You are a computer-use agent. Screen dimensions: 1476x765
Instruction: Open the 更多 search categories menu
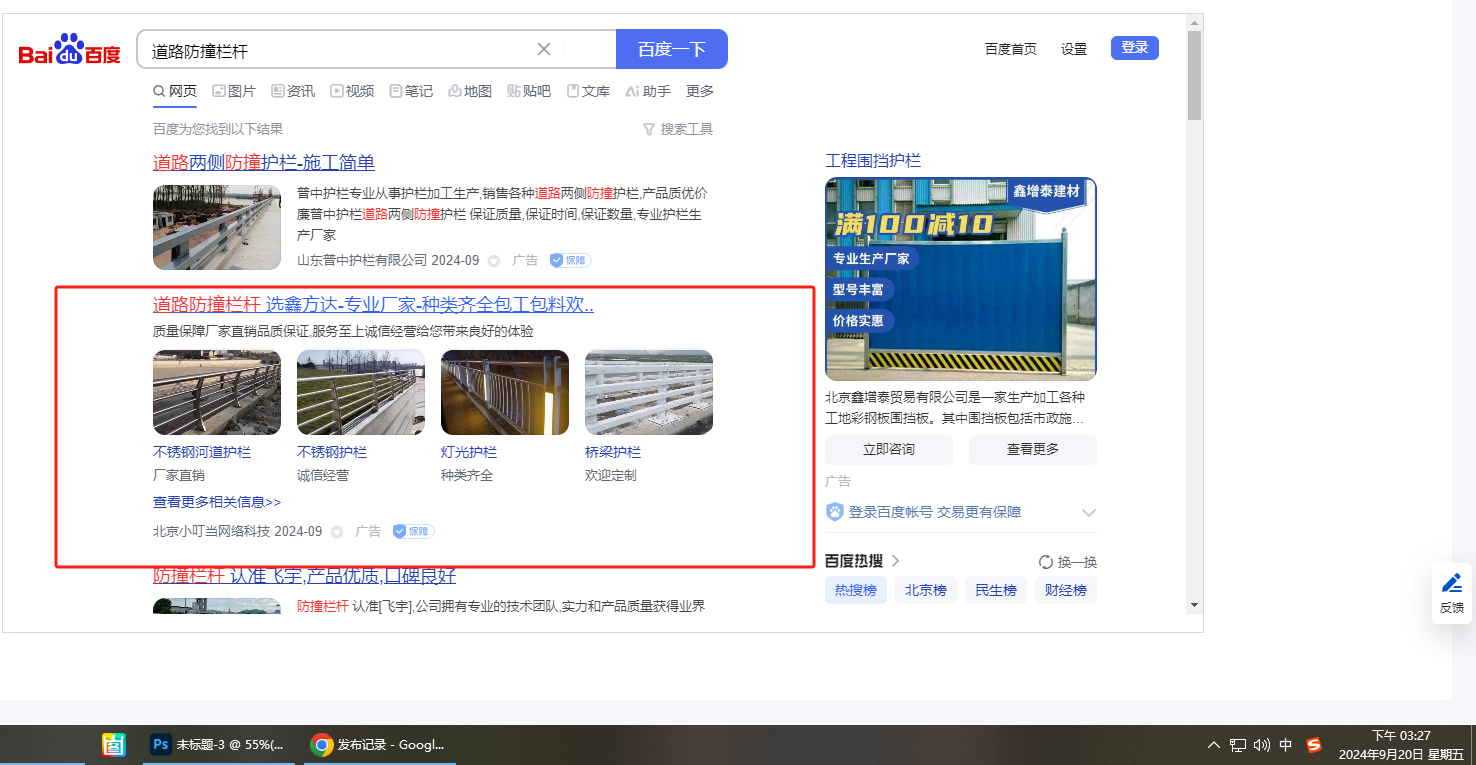[x=700, y=91]
